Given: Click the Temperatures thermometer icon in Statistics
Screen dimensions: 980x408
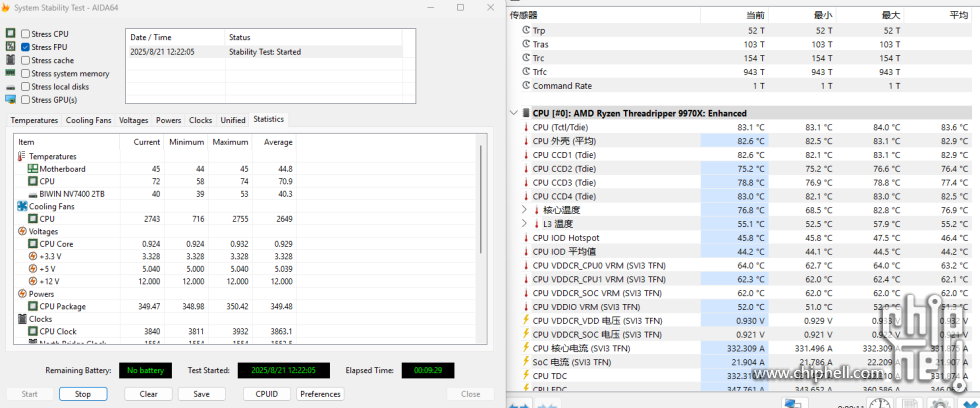Looking at the screenshot, I should coord(22,156).
